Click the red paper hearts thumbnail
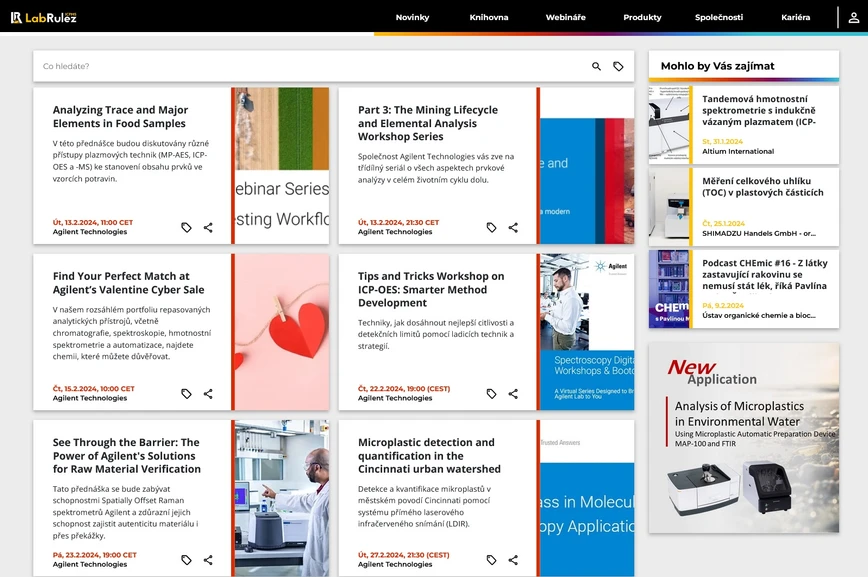Viewport: 868px width, 577px height. 282,332
